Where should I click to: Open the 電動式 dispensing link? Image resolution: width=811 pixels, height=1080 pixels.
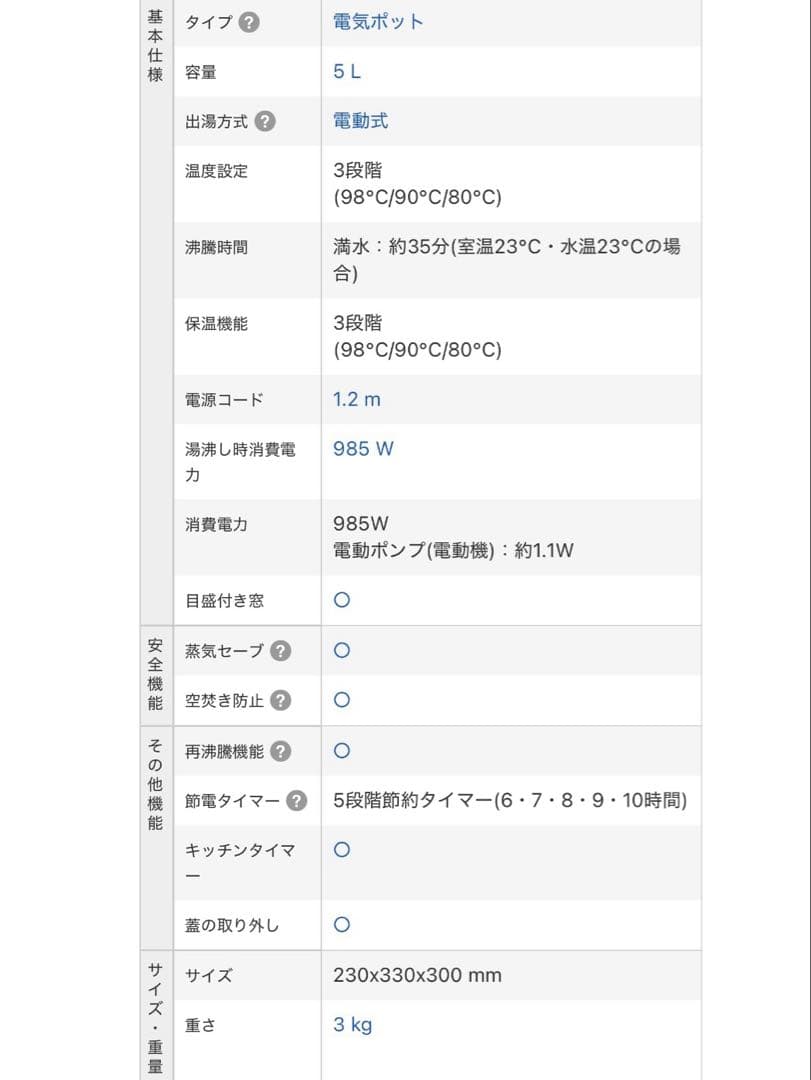[360, 121]
